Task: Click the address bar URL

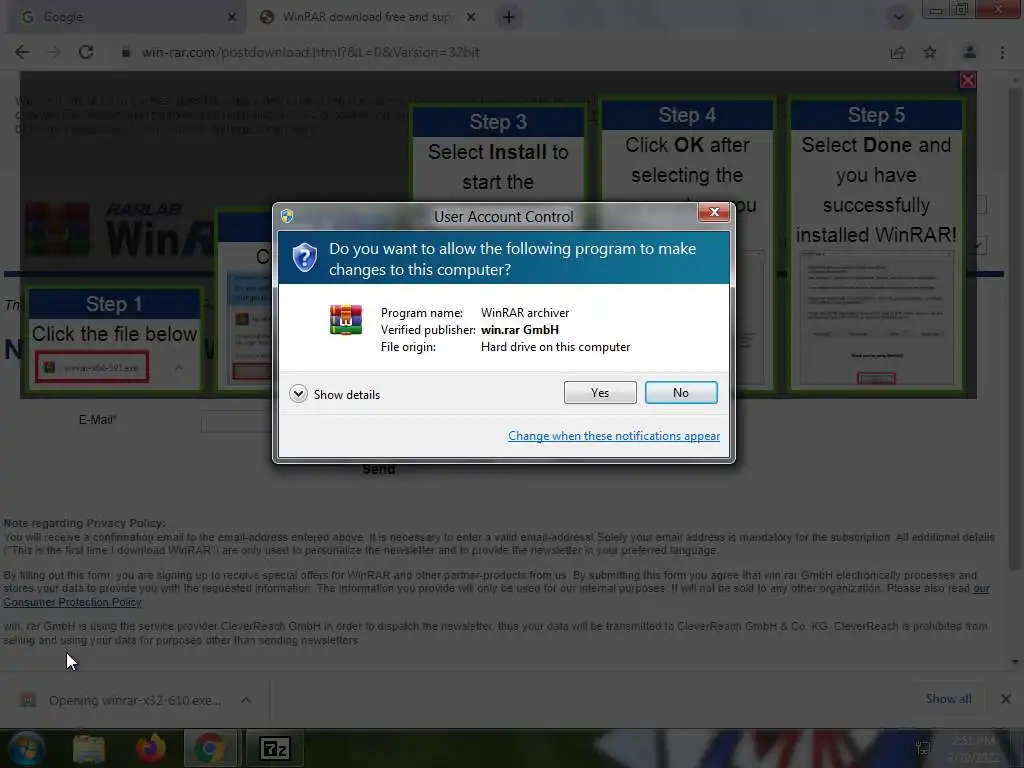Action: point(310,52)
